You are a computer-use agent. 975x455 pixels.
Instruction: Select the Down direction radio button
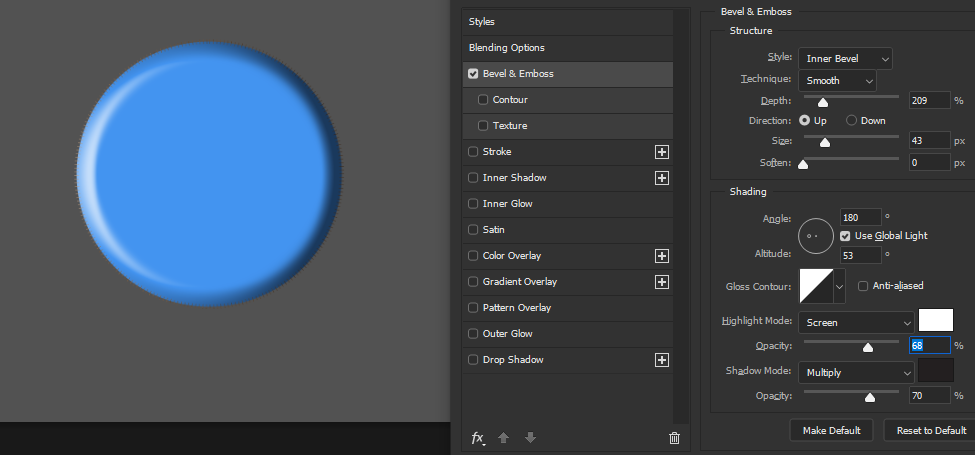pyautogui.click(x=852, y=121)
